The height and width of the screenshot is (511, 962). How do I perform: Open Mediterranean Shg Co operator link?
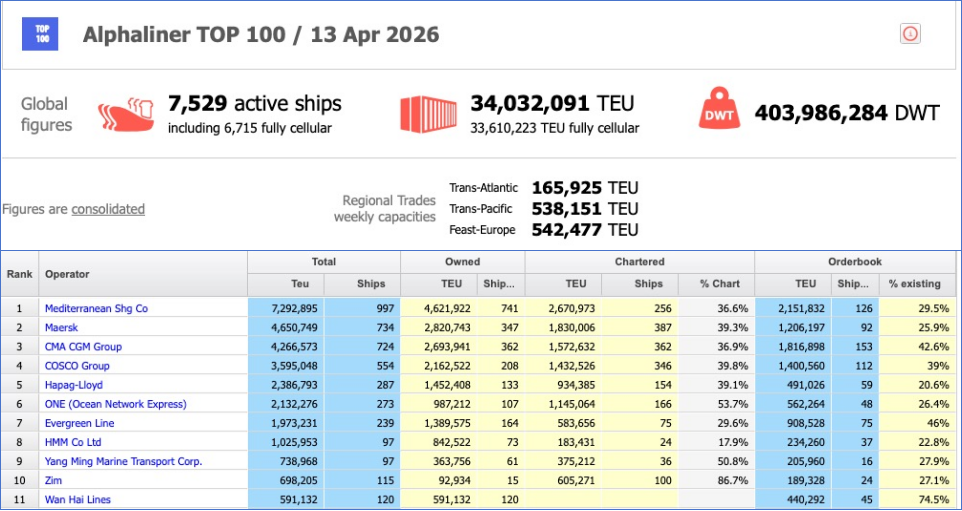[x=96, y=308]
